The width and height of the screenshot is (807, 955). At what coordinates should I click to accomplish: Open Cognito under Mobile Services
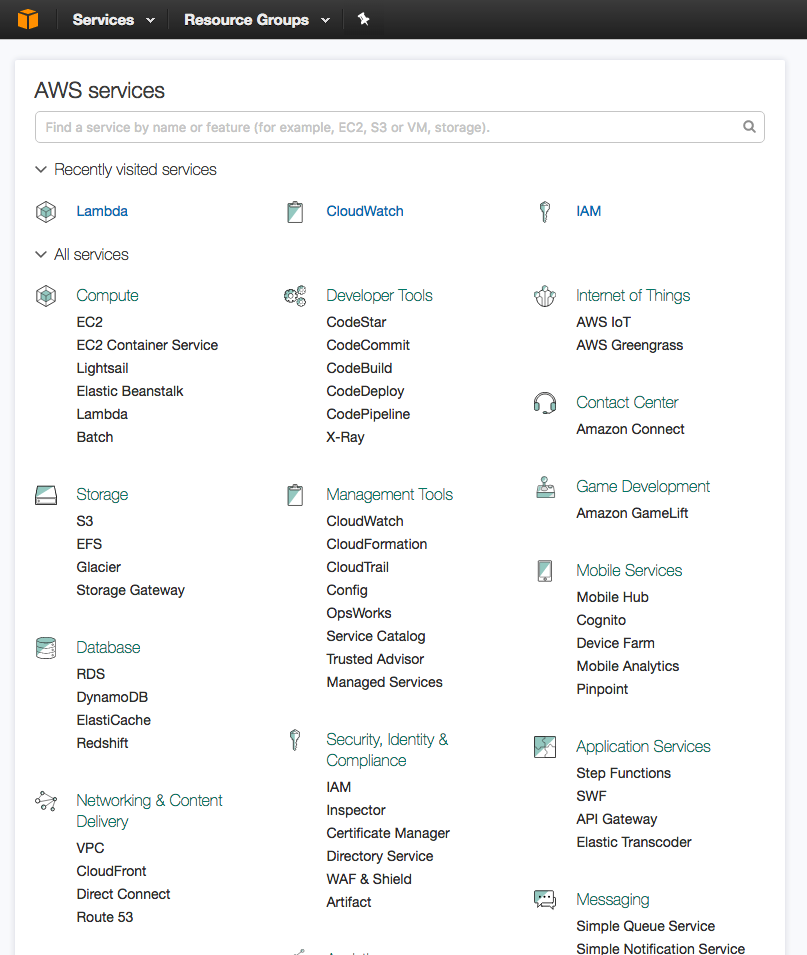click(x=601, y=620)
